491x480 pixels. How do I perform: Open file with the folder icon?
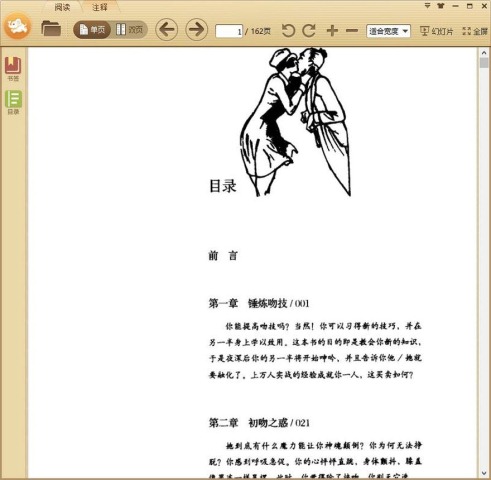(x=51, y=29)
